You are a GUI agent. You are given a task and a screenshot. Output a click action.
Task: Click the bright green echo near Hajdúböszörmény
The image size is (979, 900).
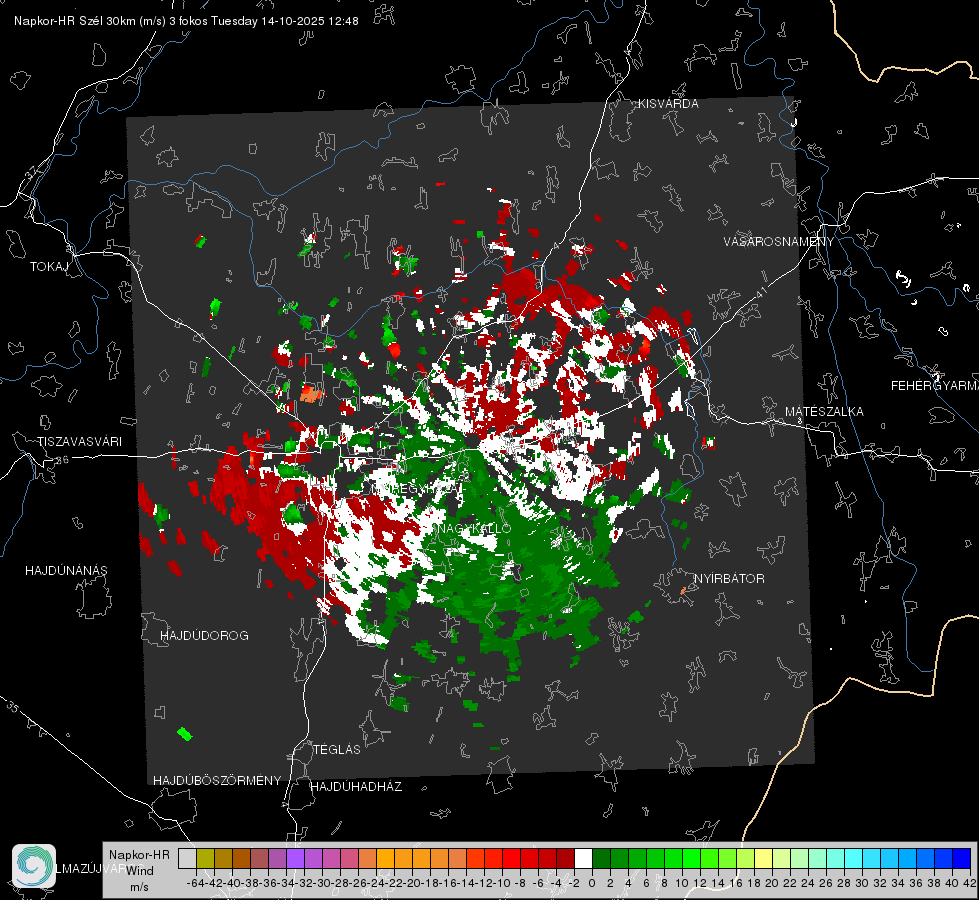point(184,733)
